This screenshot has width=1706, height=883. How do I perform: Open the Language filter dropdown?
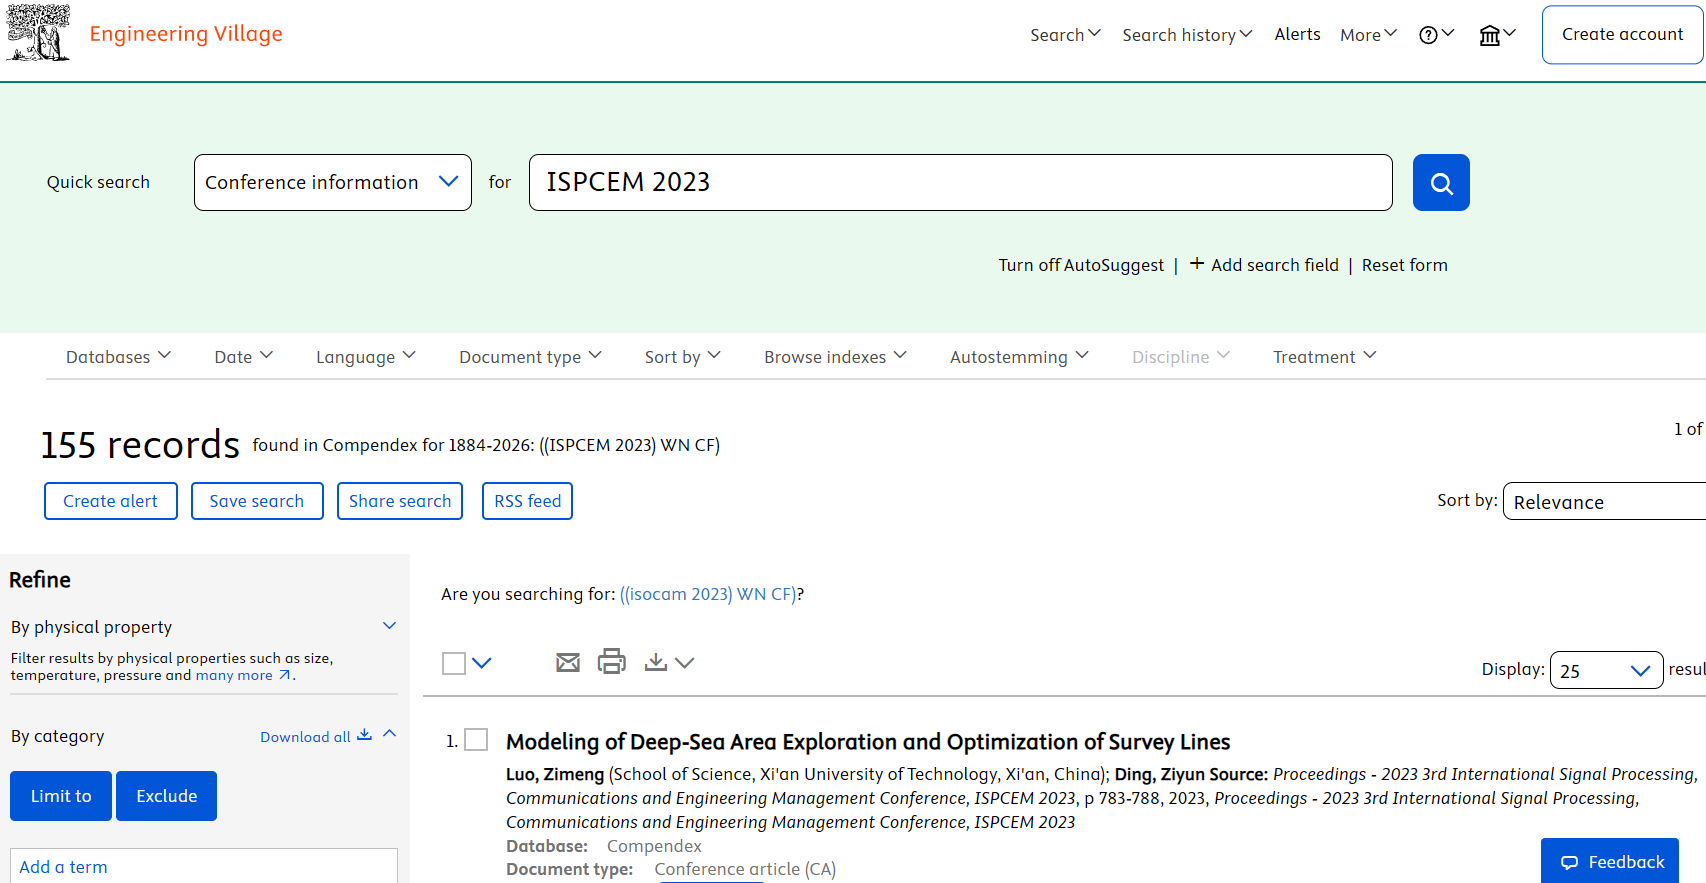(x=366, y=357)
